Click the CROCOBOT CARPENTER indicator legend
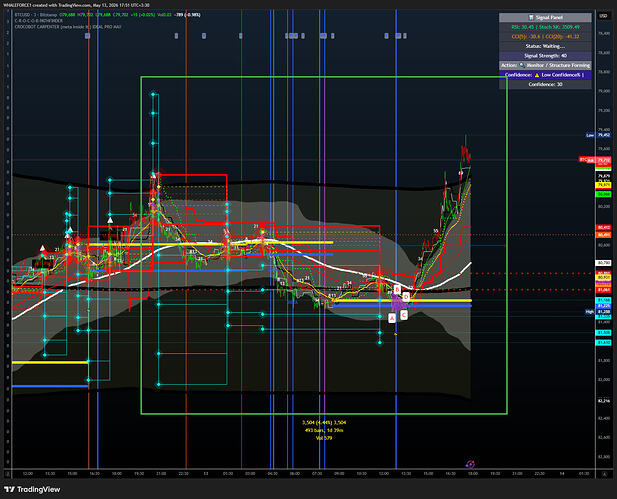Screen dimensions: 617x499 click(68, 27)
